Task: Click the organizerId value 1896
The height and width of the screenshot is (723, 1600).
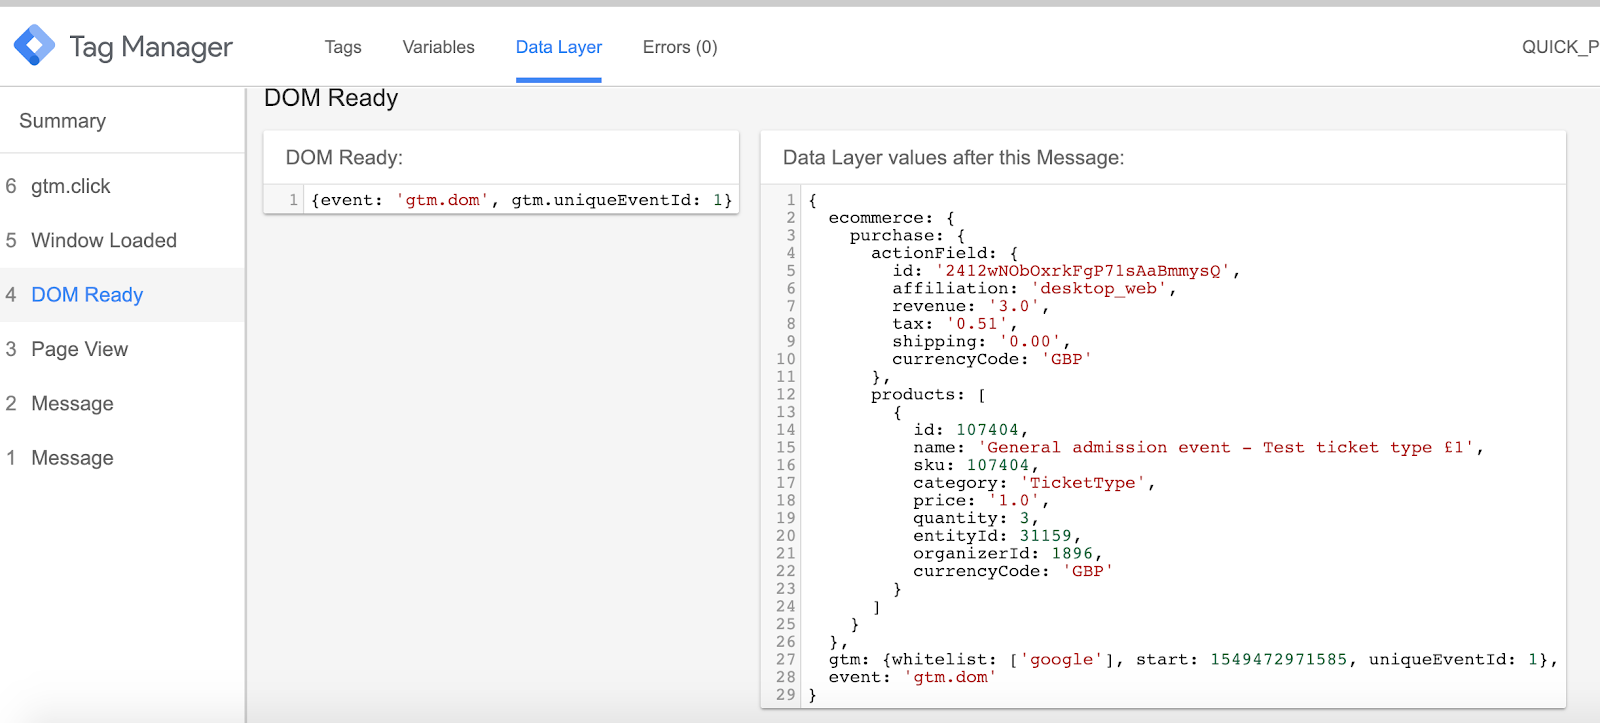Action: [1071, 554]
